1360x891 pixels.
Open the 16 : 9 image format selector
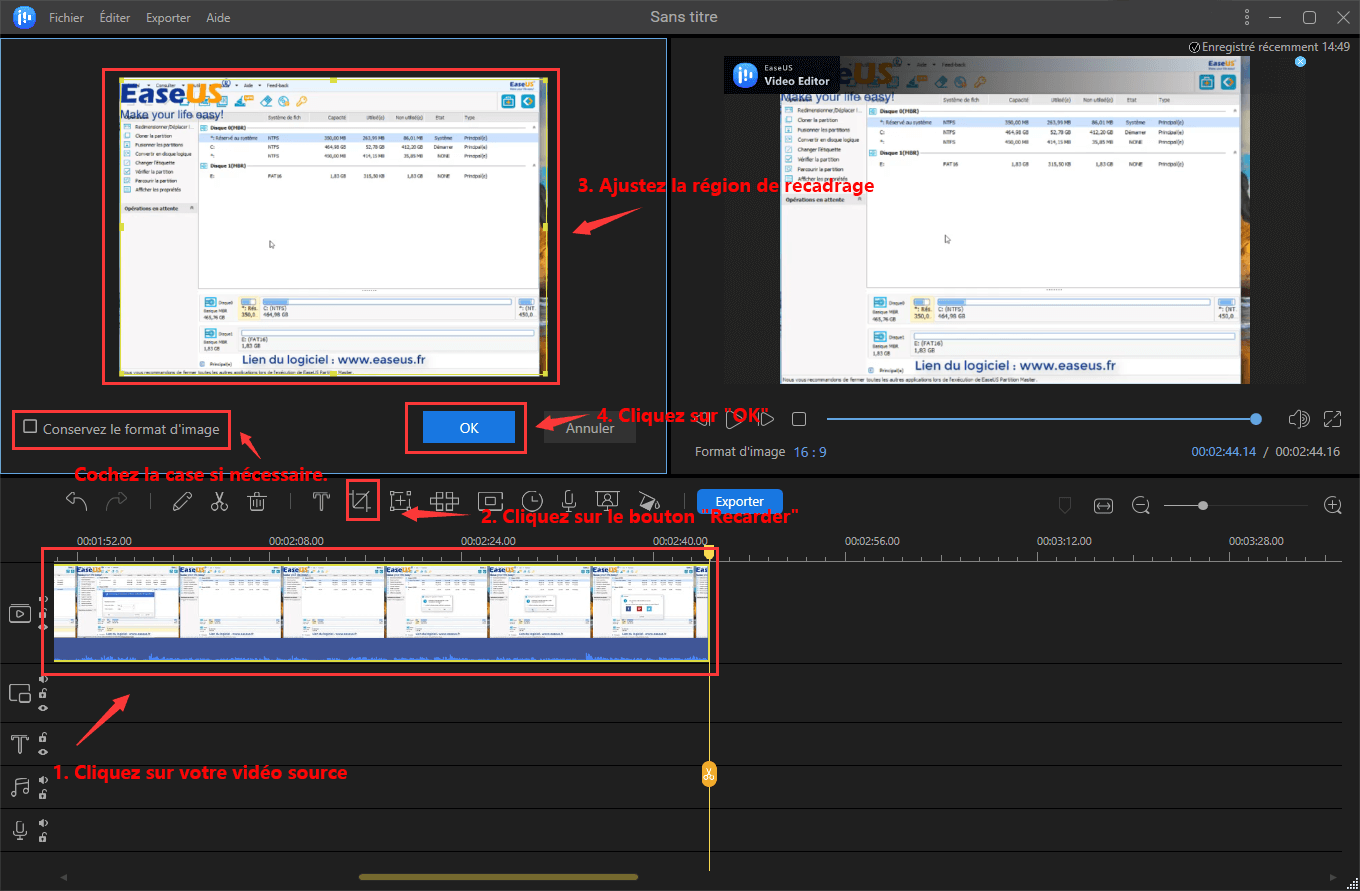point(809,452)
